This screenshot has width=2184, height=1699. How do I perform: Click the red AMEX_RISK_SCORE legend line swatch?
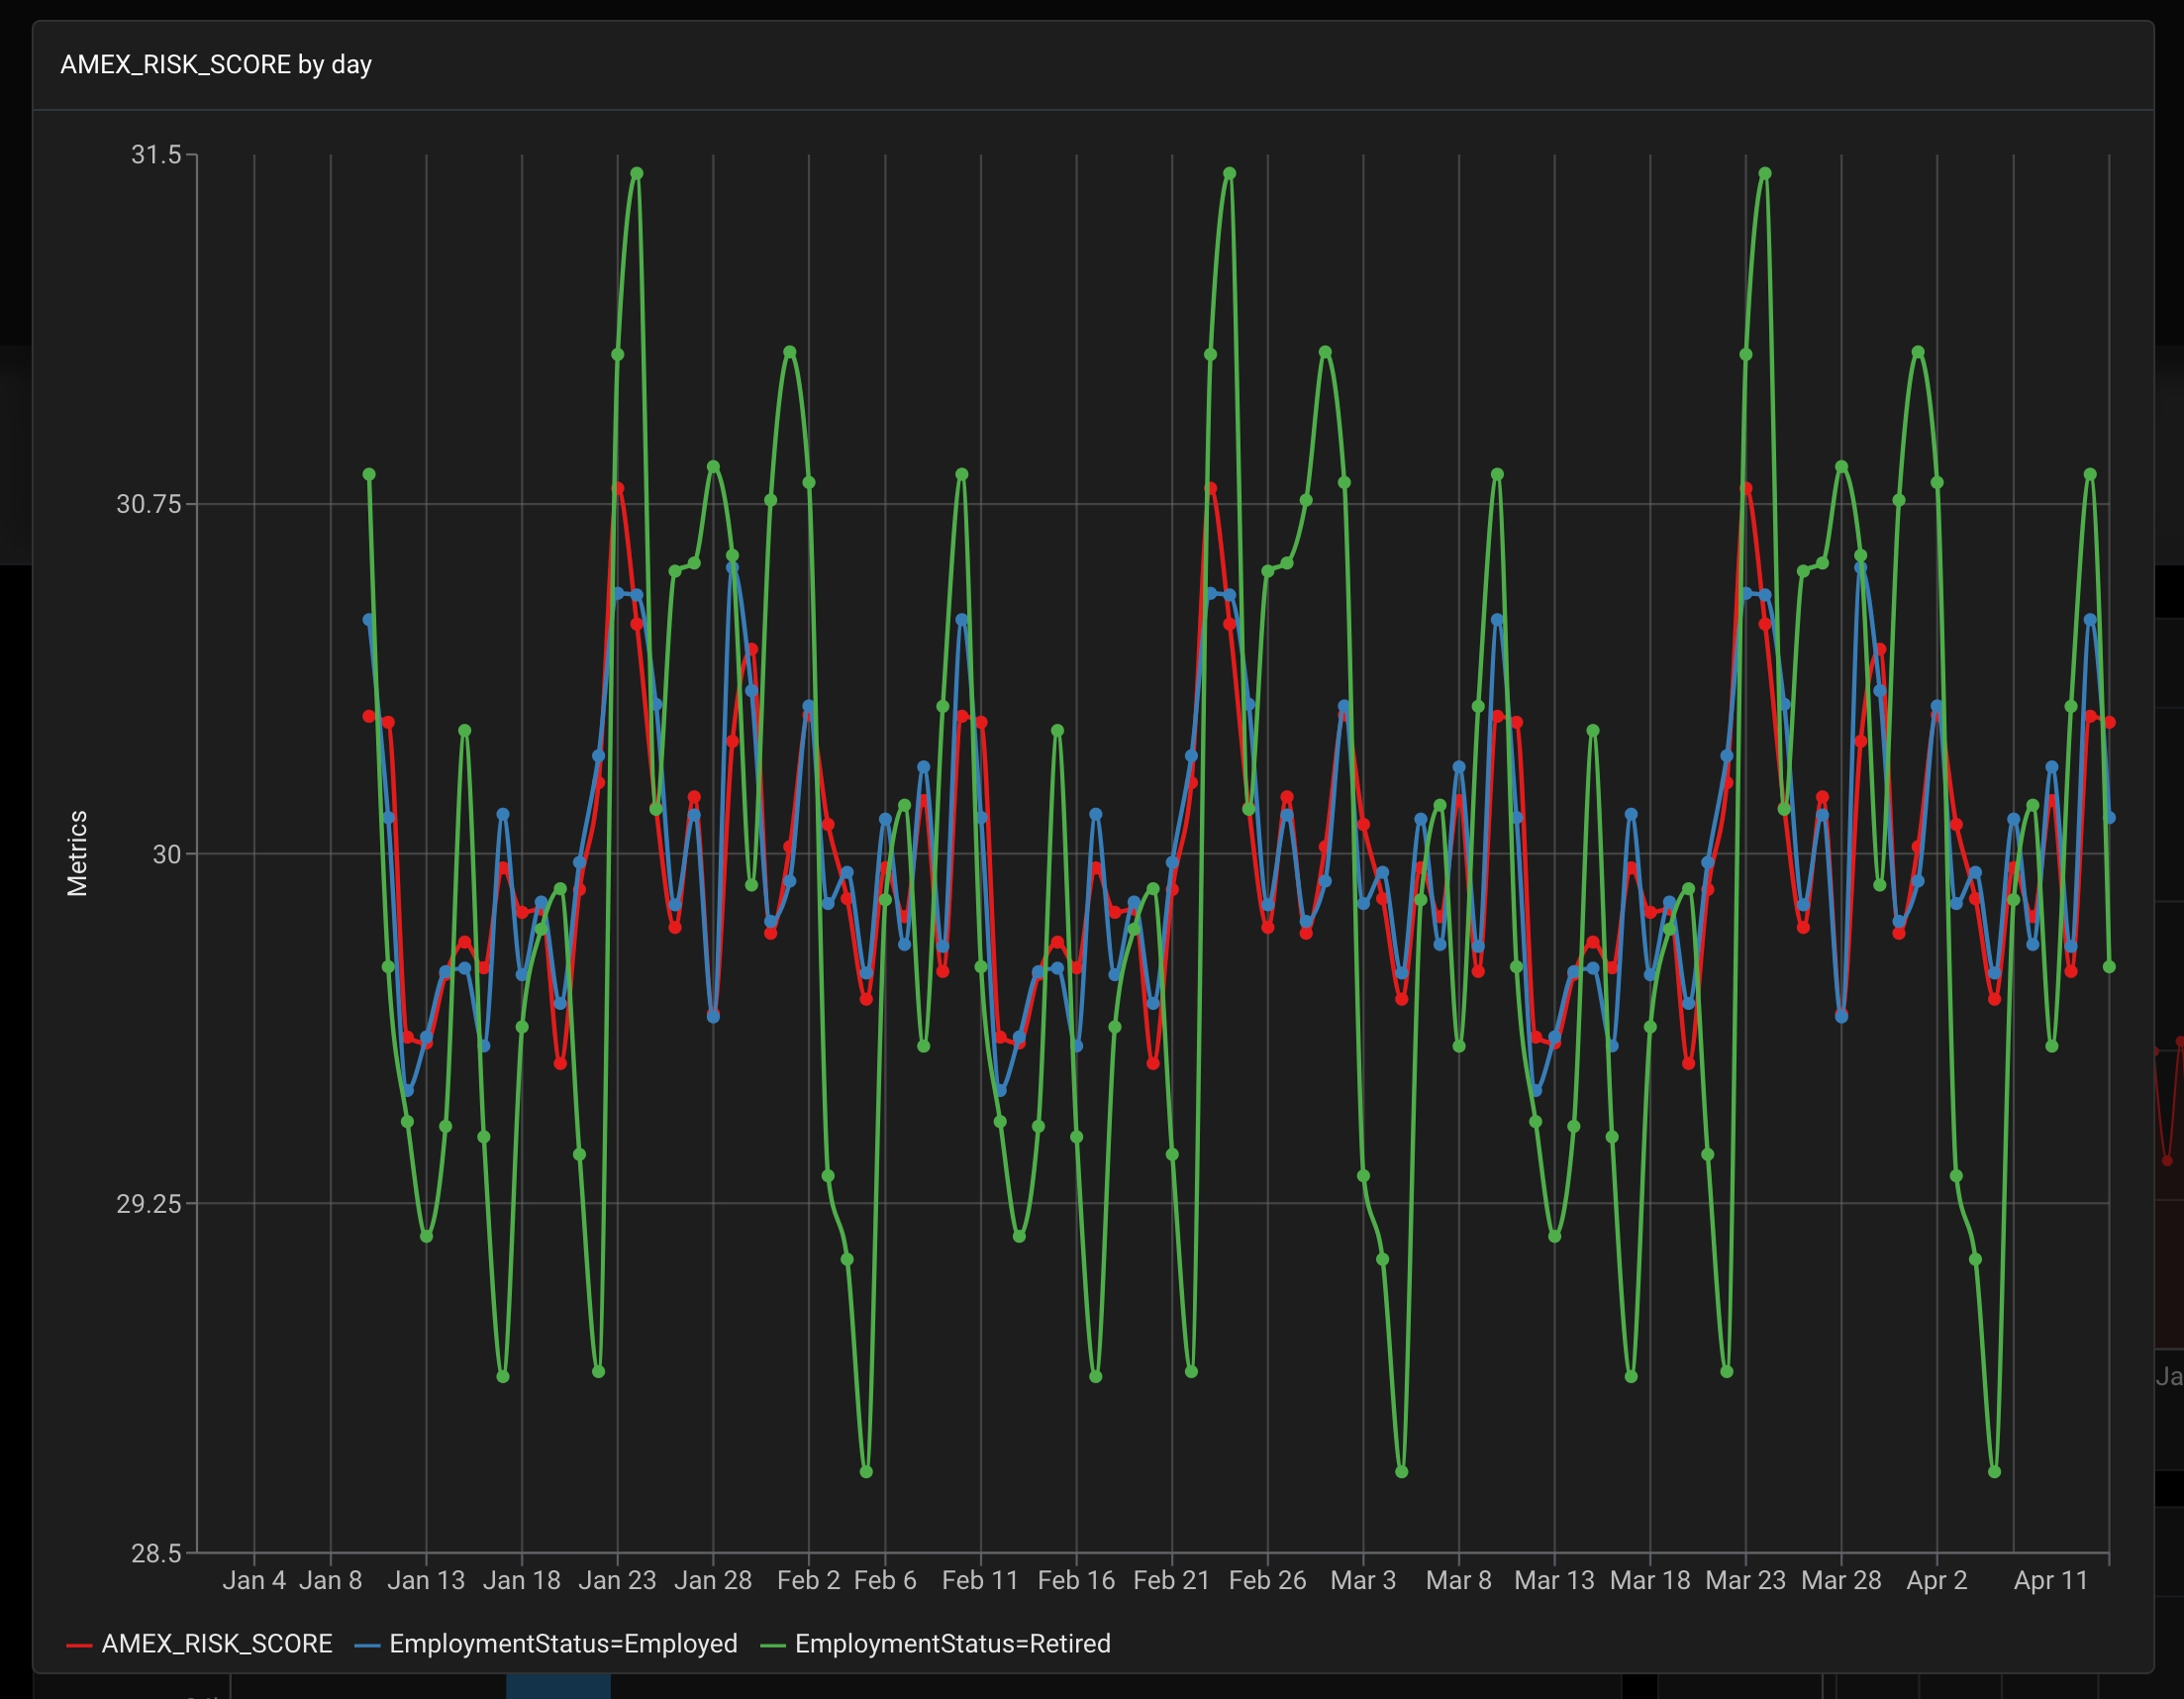coord(79,1645)
